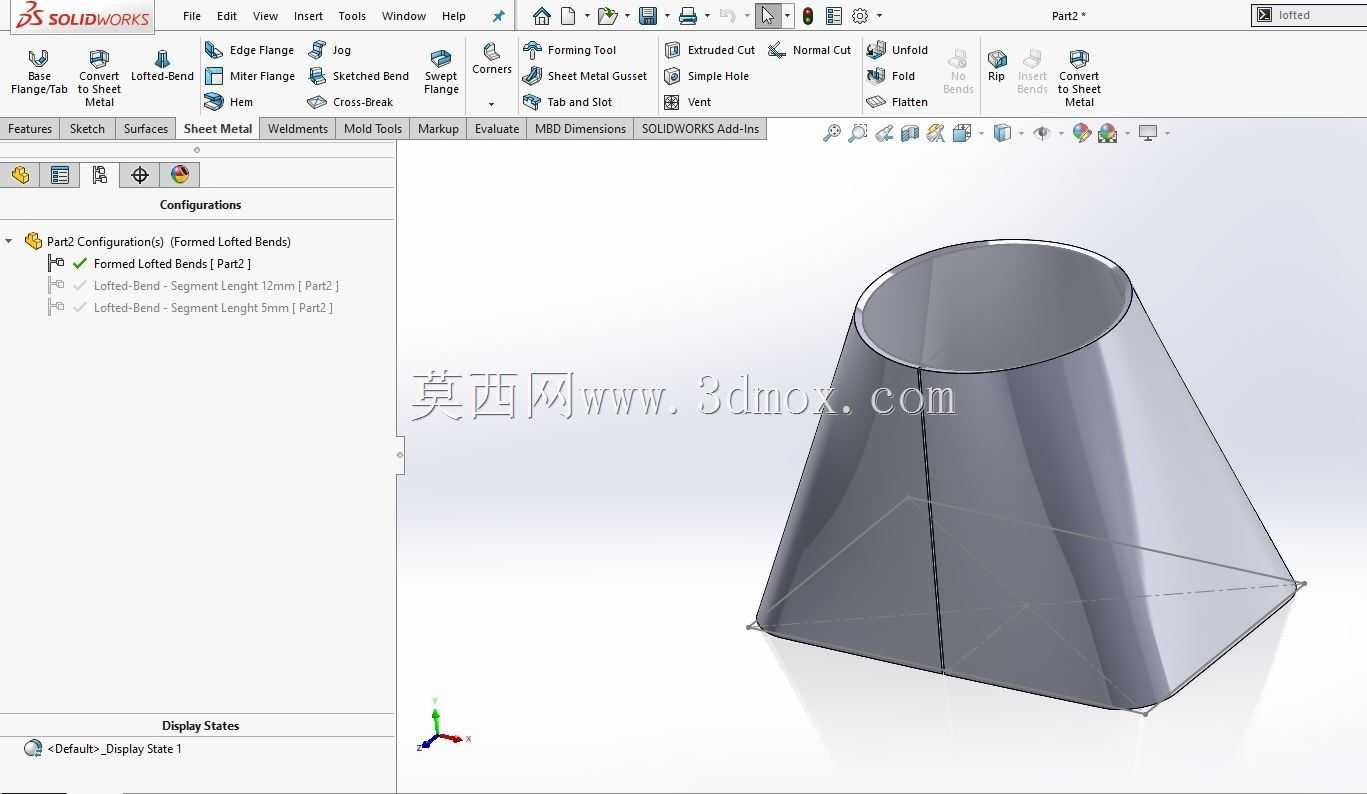Select the Jog tool
The height and width of the screenshot is (794, 1367).
point(330,50)
